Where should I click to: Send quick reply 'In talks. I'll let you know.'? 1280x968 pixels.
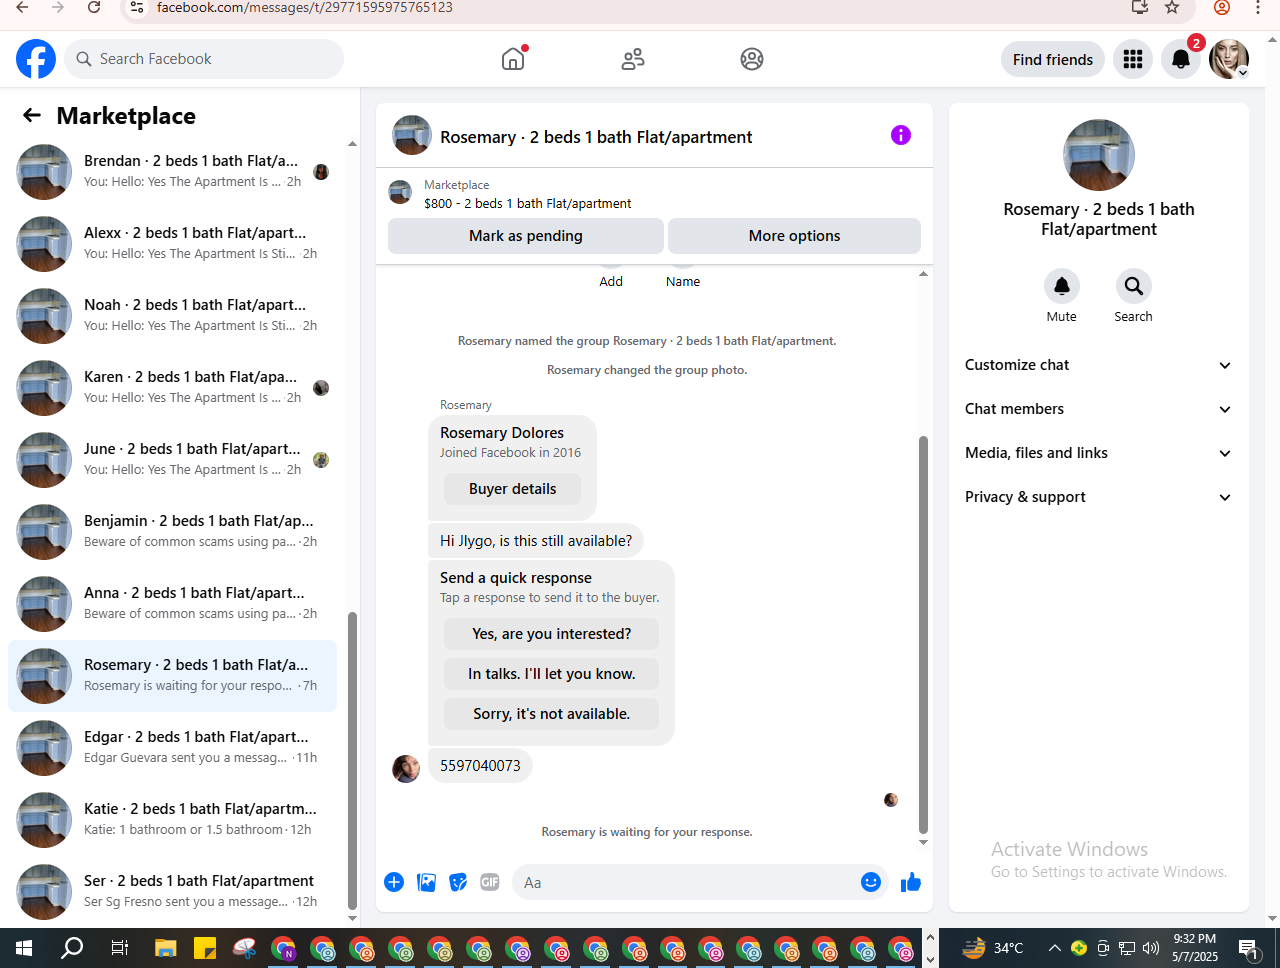click(x=551, y=674)
